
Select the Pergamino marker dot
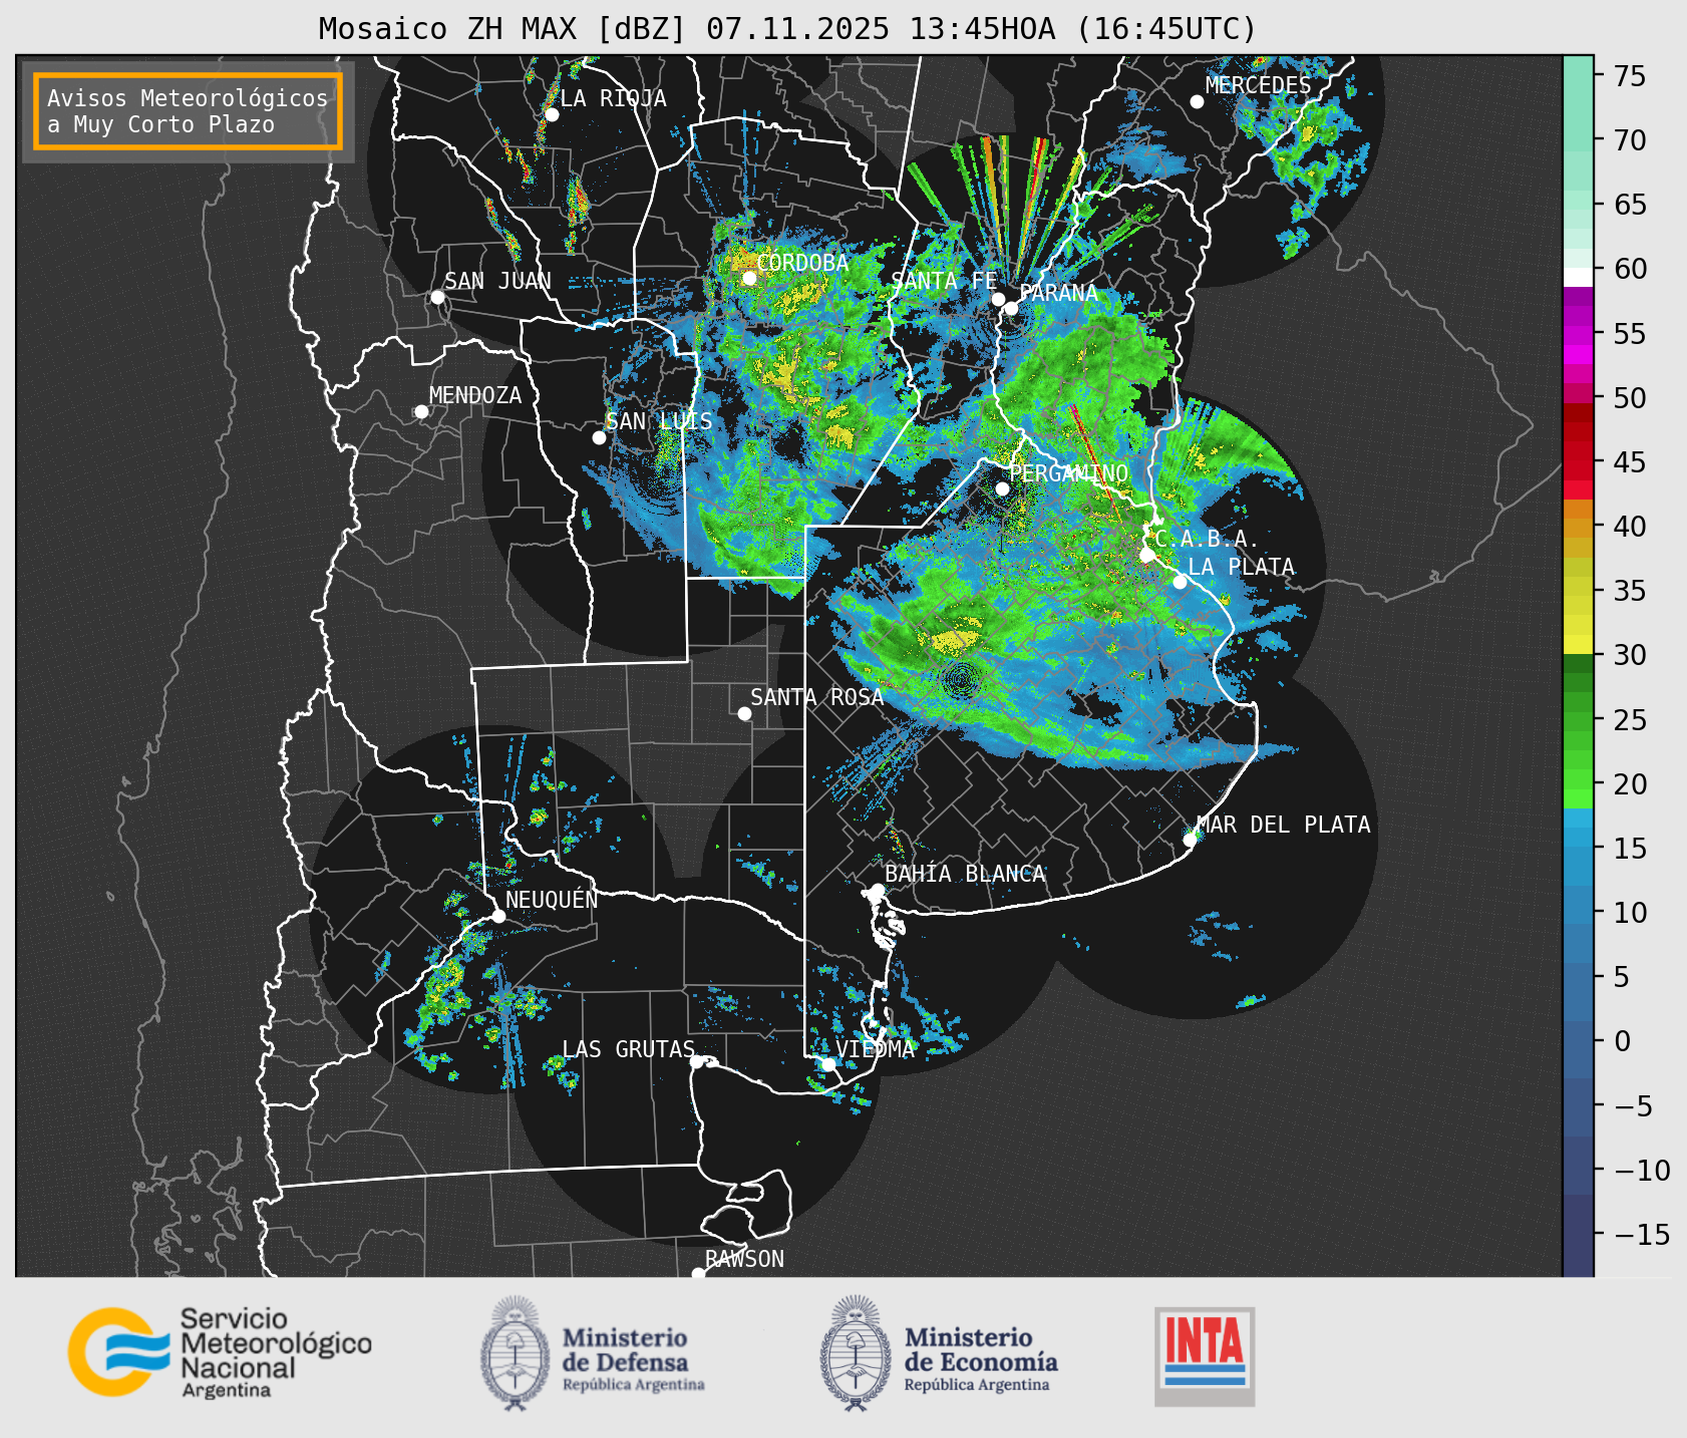pyautogui.click(x=1002, y=489)
